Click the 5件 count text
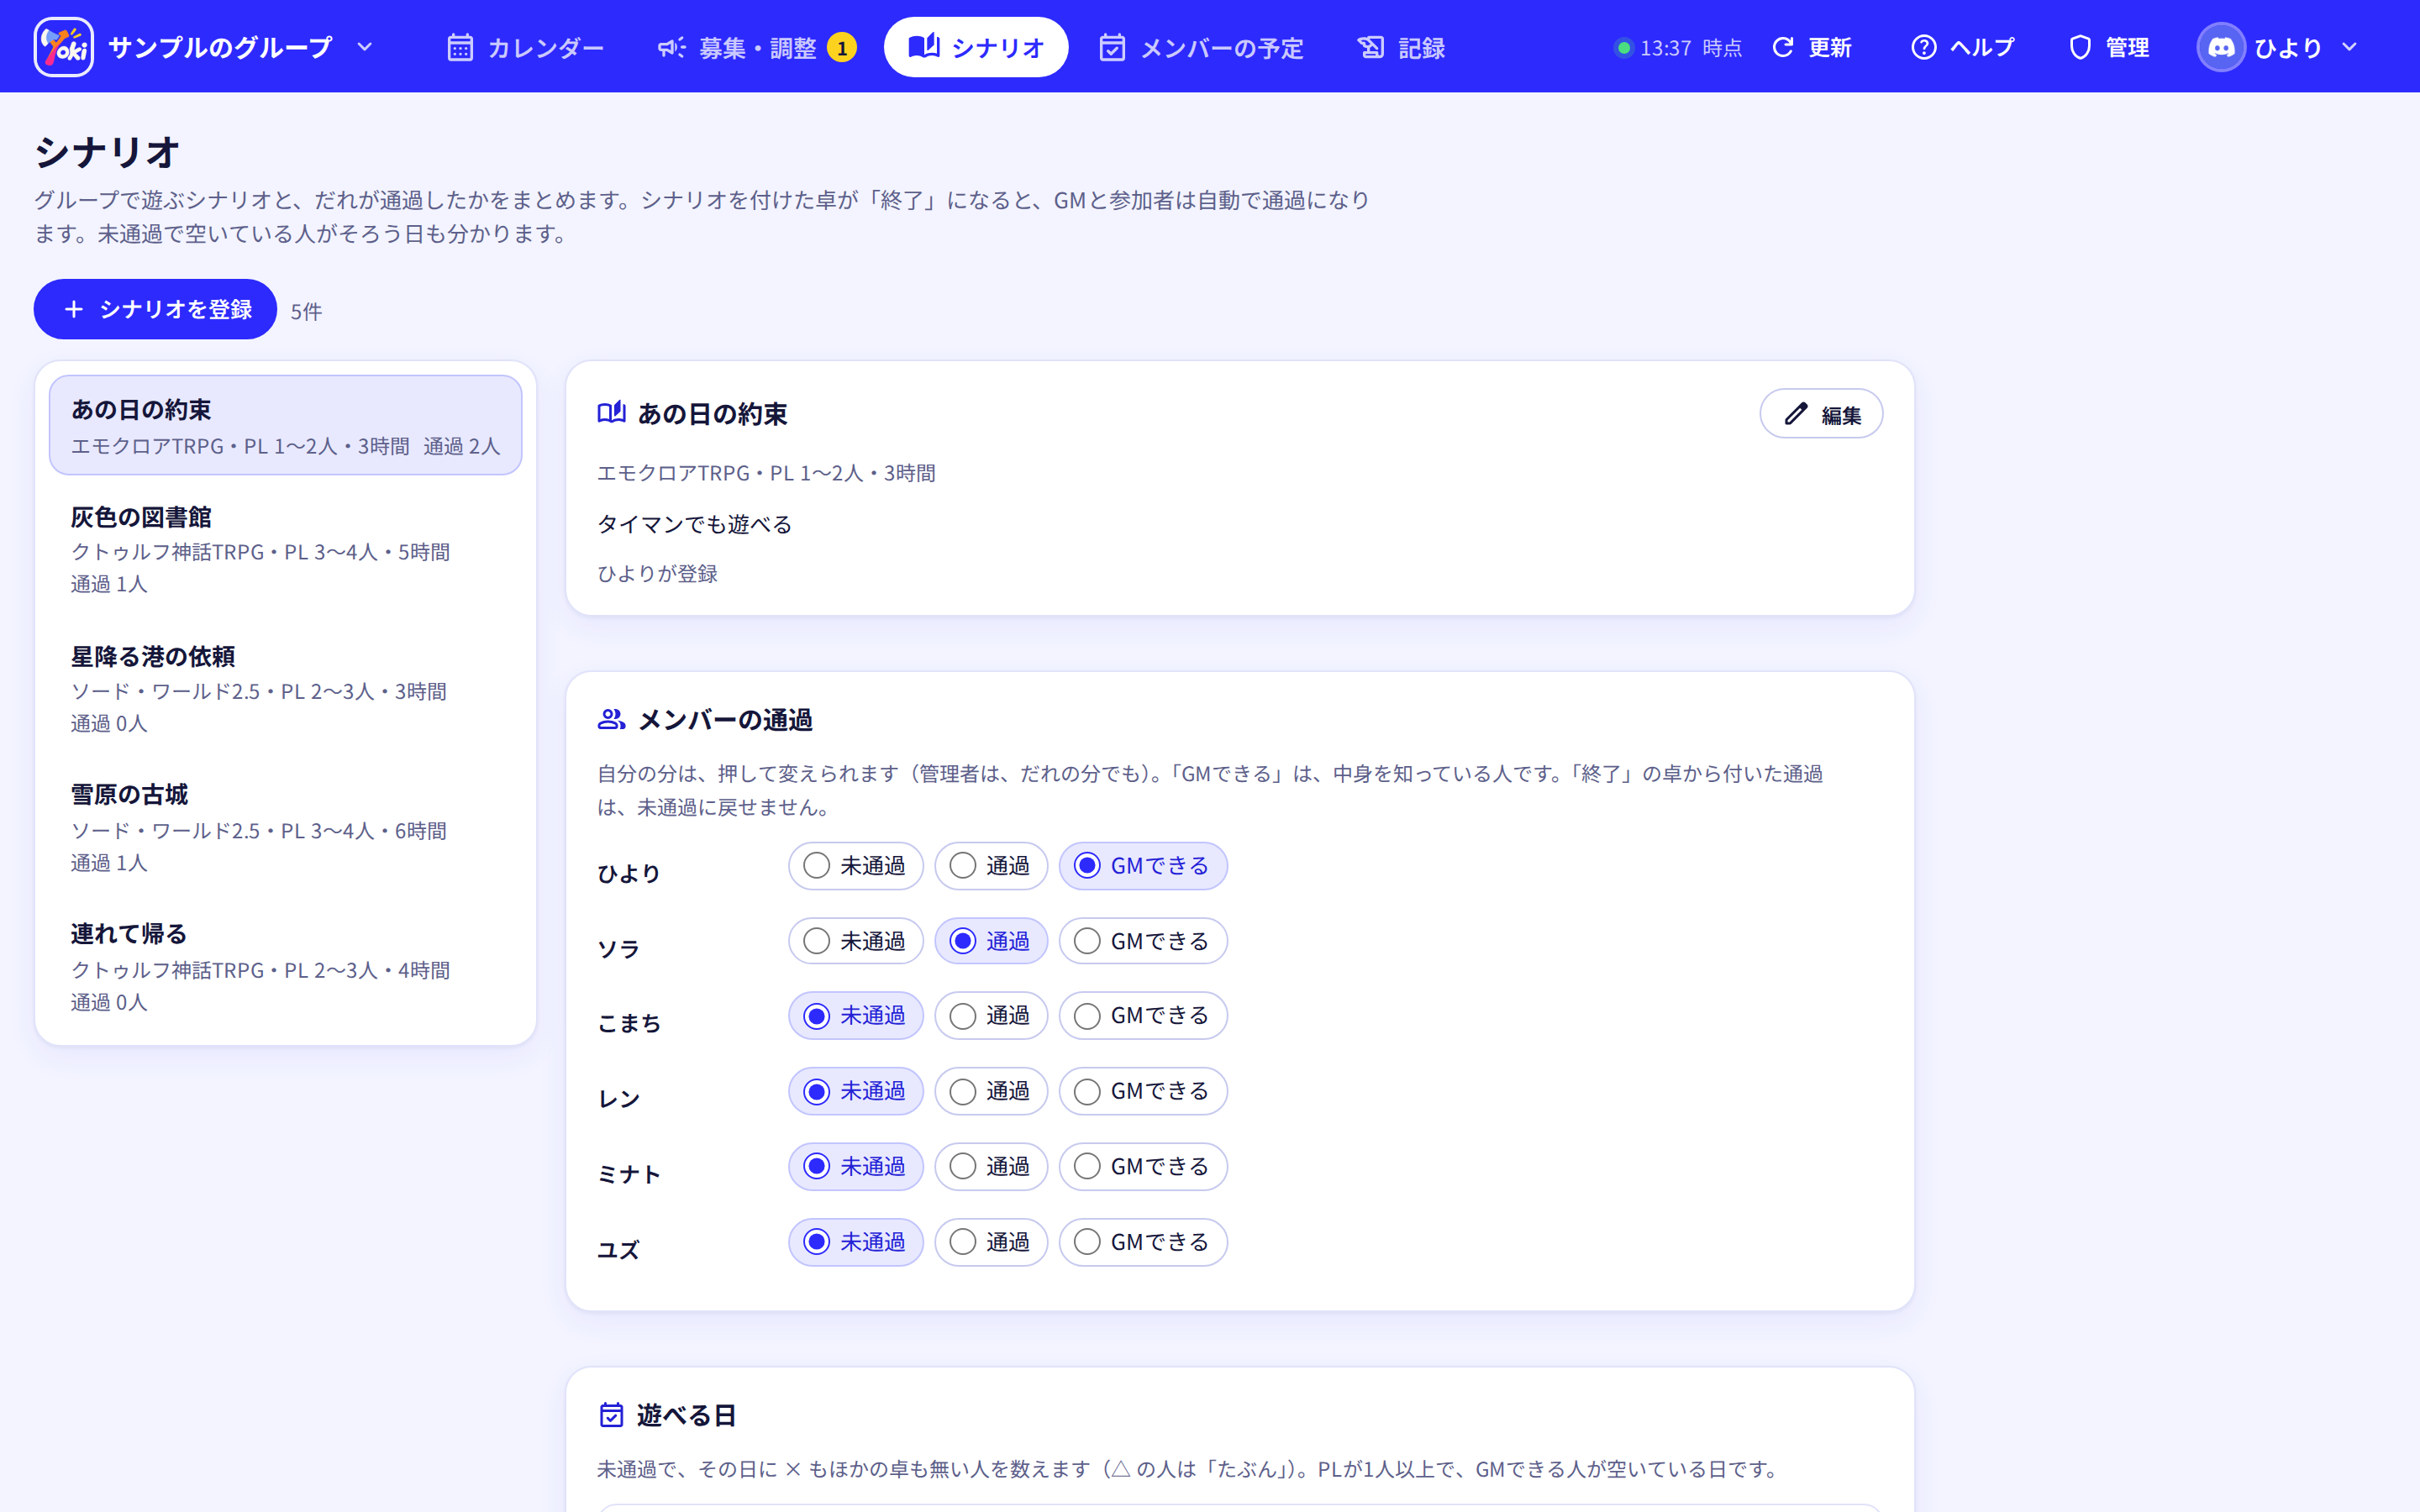This screenshot has height=1512, width=2420. click(306, 311)
